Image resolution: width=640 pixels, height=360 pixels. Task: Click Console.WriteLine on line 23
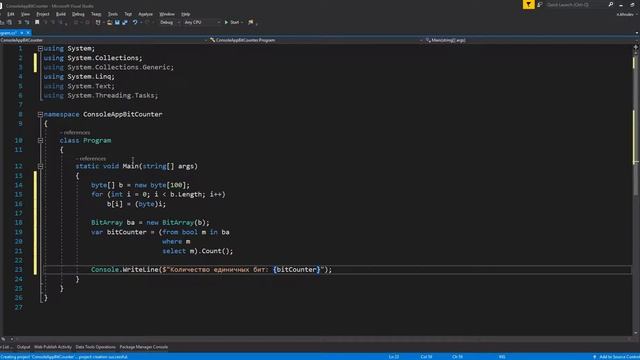click(x=124, y=269)
